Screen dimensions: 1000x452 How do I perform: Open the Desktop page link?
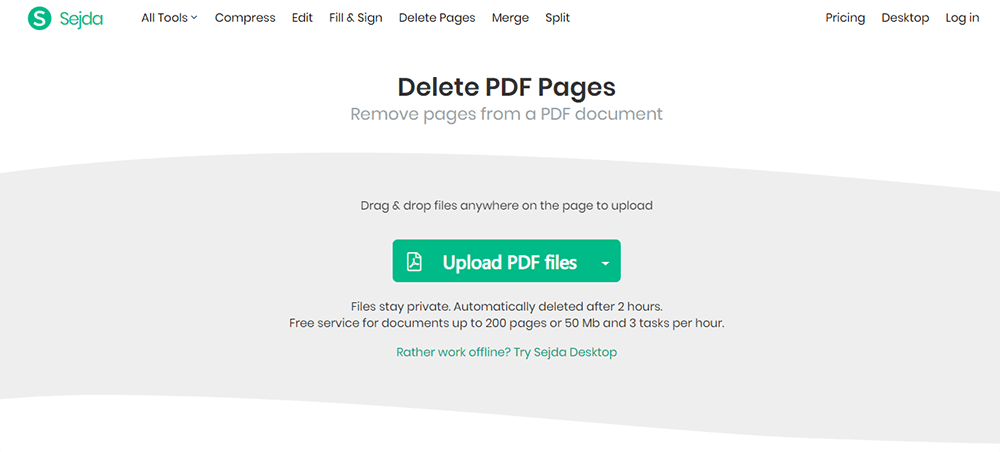[x=905, y=18]
